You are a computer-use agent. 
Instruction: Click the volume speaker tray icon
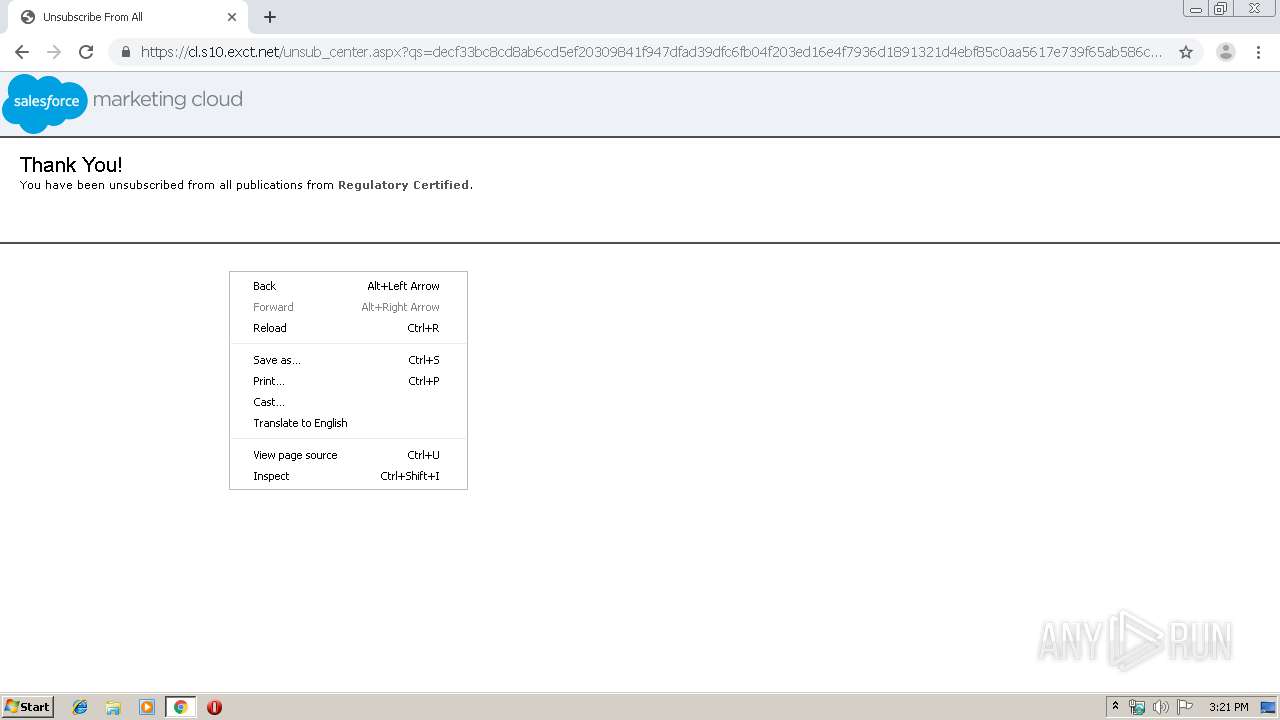coord(1161,707)
